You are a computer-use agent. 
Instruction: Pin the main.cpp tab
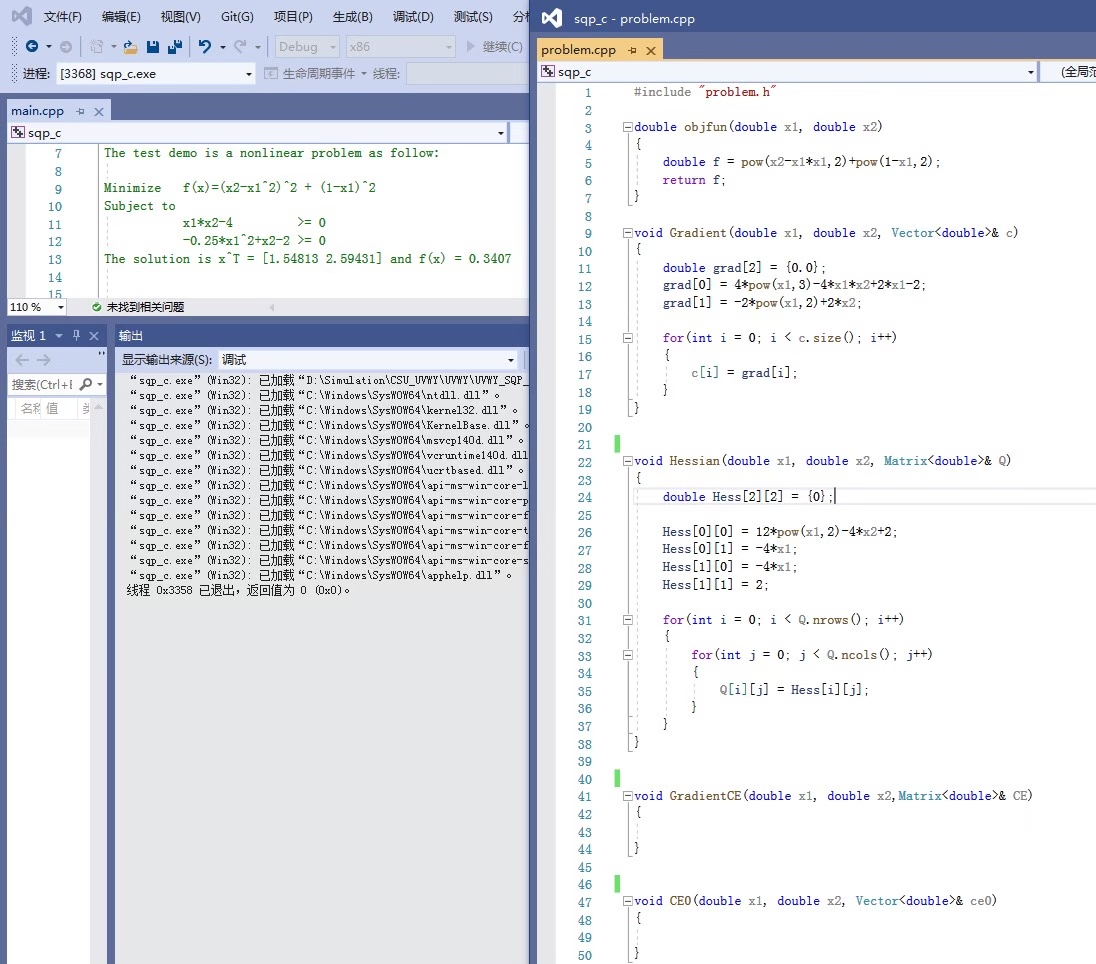pos(80,111)
